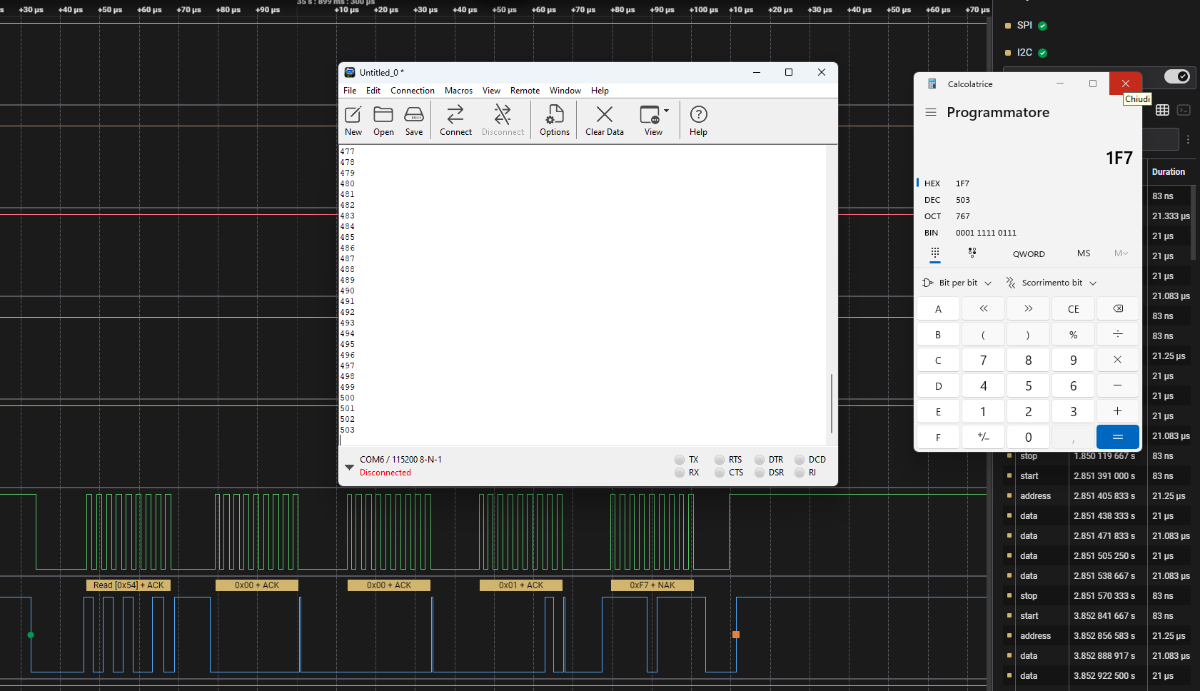Image resolution: width=1200 pixels, height=691 pixels.
Task: Switch to the bit toggling keypad icon
Action: coord(972,253)
